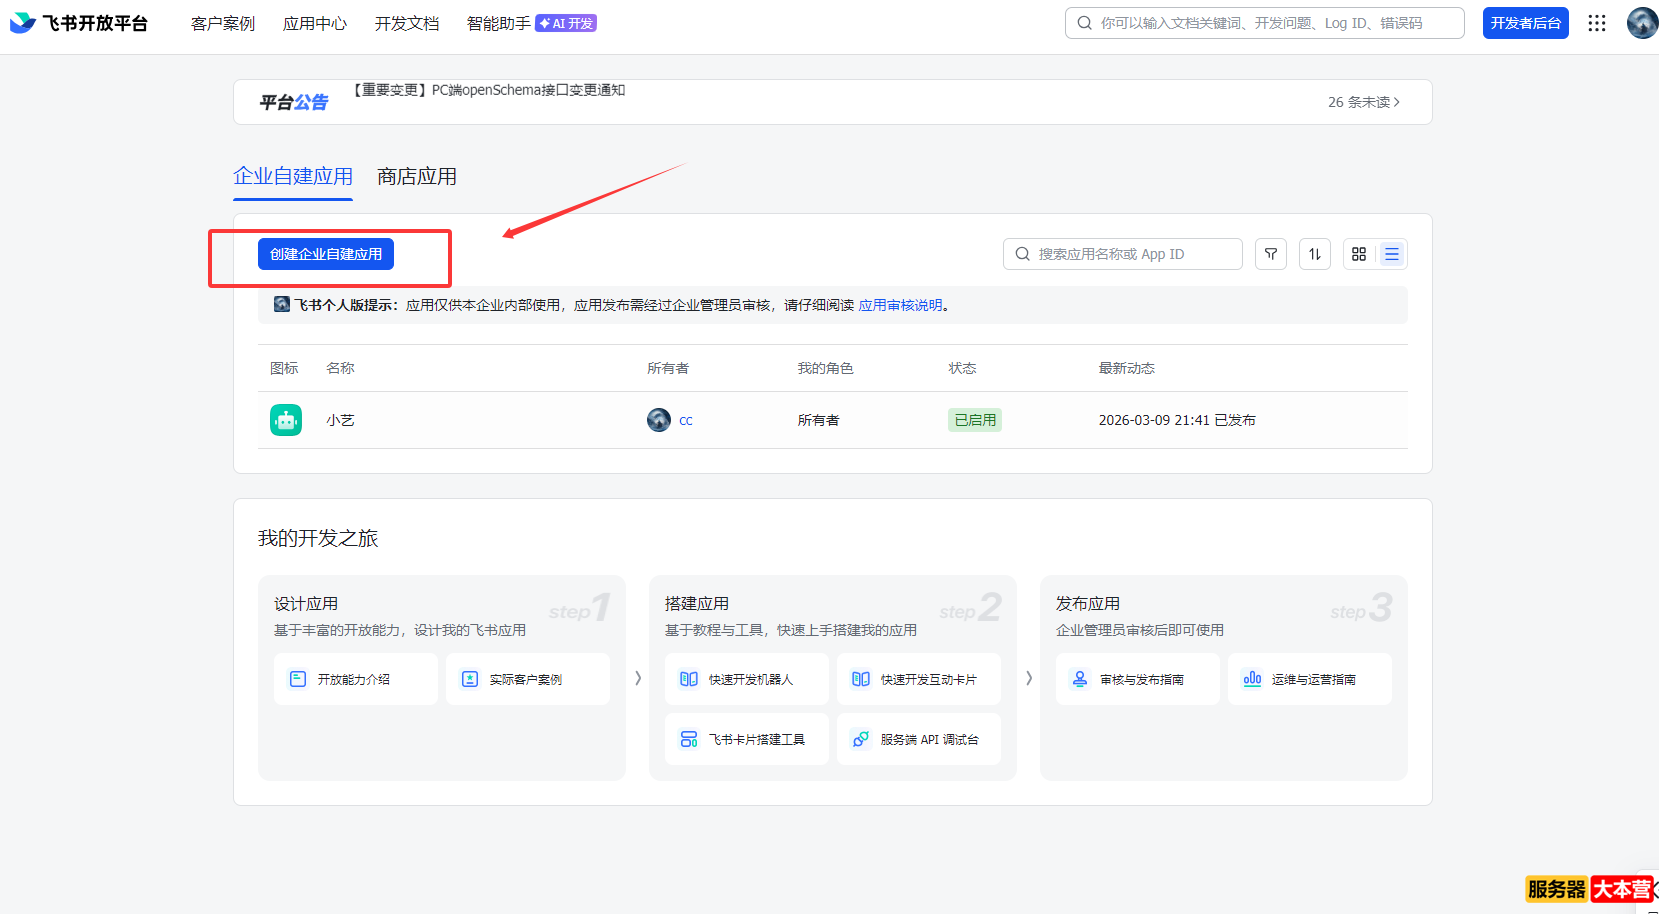Open 审核与发布指南
The height and width of the screenshot is (914, 1659).
[1138, 679]
